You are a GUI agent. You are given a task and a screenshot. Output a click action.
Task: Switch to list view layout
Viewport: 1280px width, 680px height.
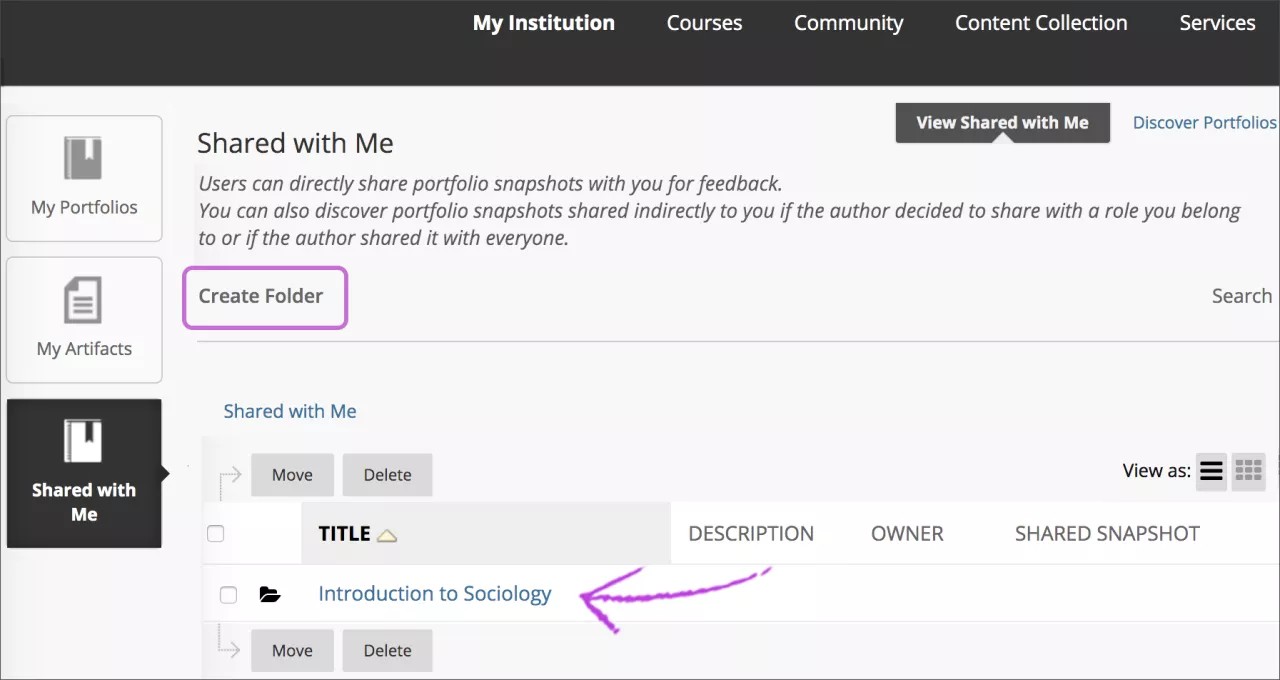coord(1210,471)
